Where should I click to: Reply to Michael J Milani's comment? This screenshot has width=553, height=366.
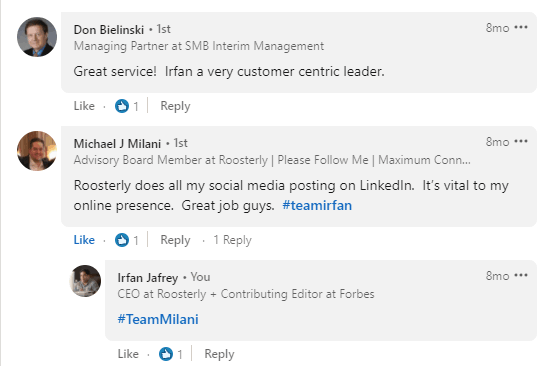click(x=175, y=240)
